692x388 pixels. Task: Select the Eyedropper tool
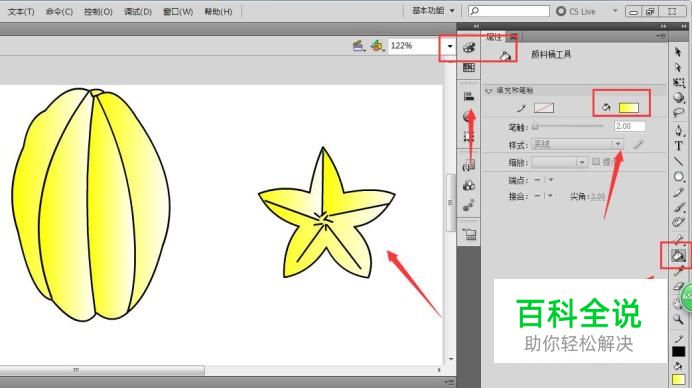pyautogui.click(x=679, y=271)
